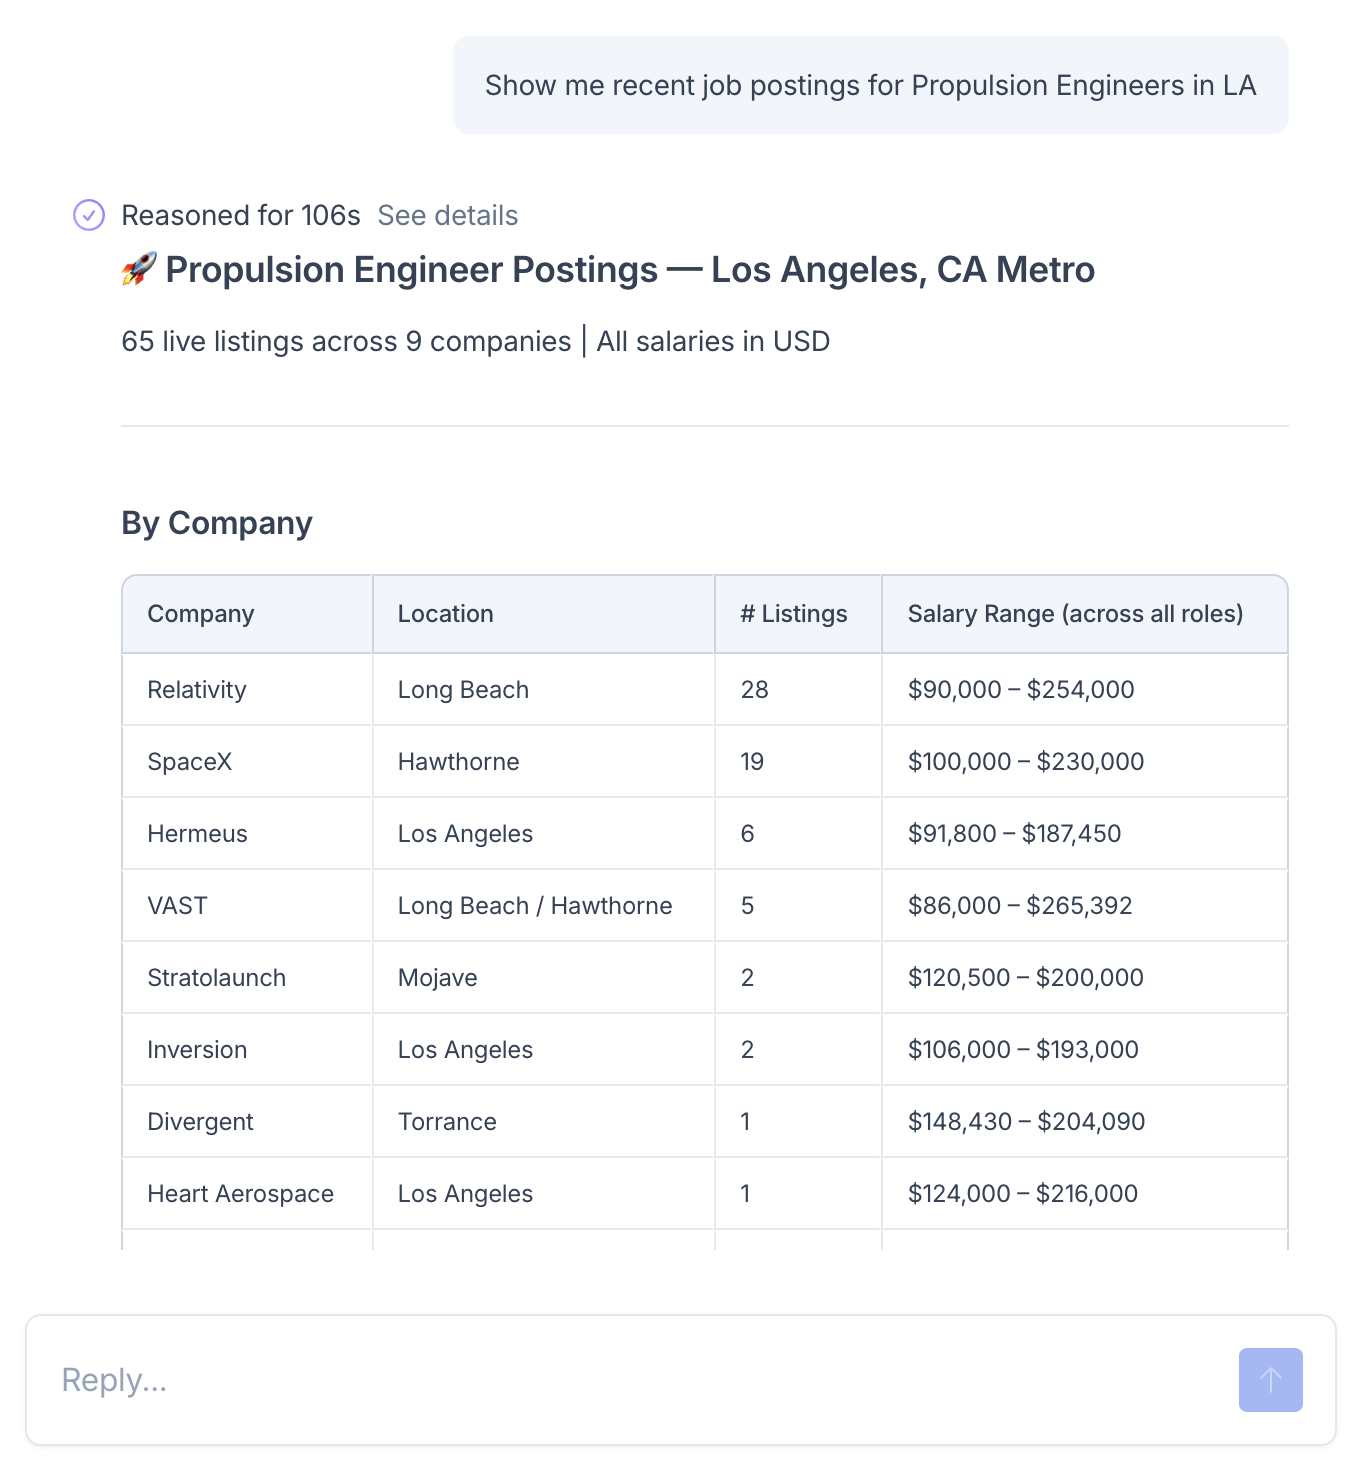Click the reasoning checkmark circle icon
This screenshot has width=1360, height=1472.
pyautogui.click(x=89, y=215)
